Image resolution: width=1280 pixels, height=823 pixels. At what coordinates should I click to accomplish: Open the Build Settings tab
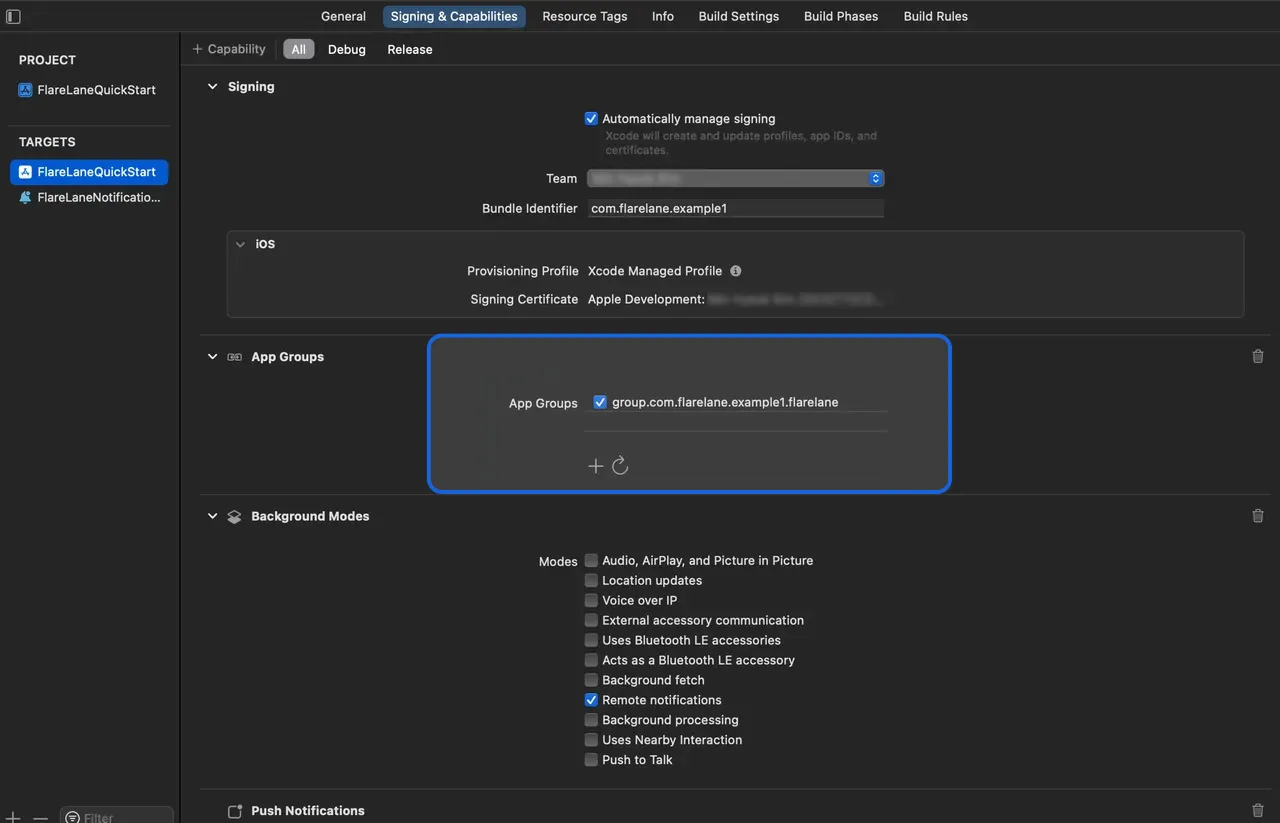tap(739, 16)
